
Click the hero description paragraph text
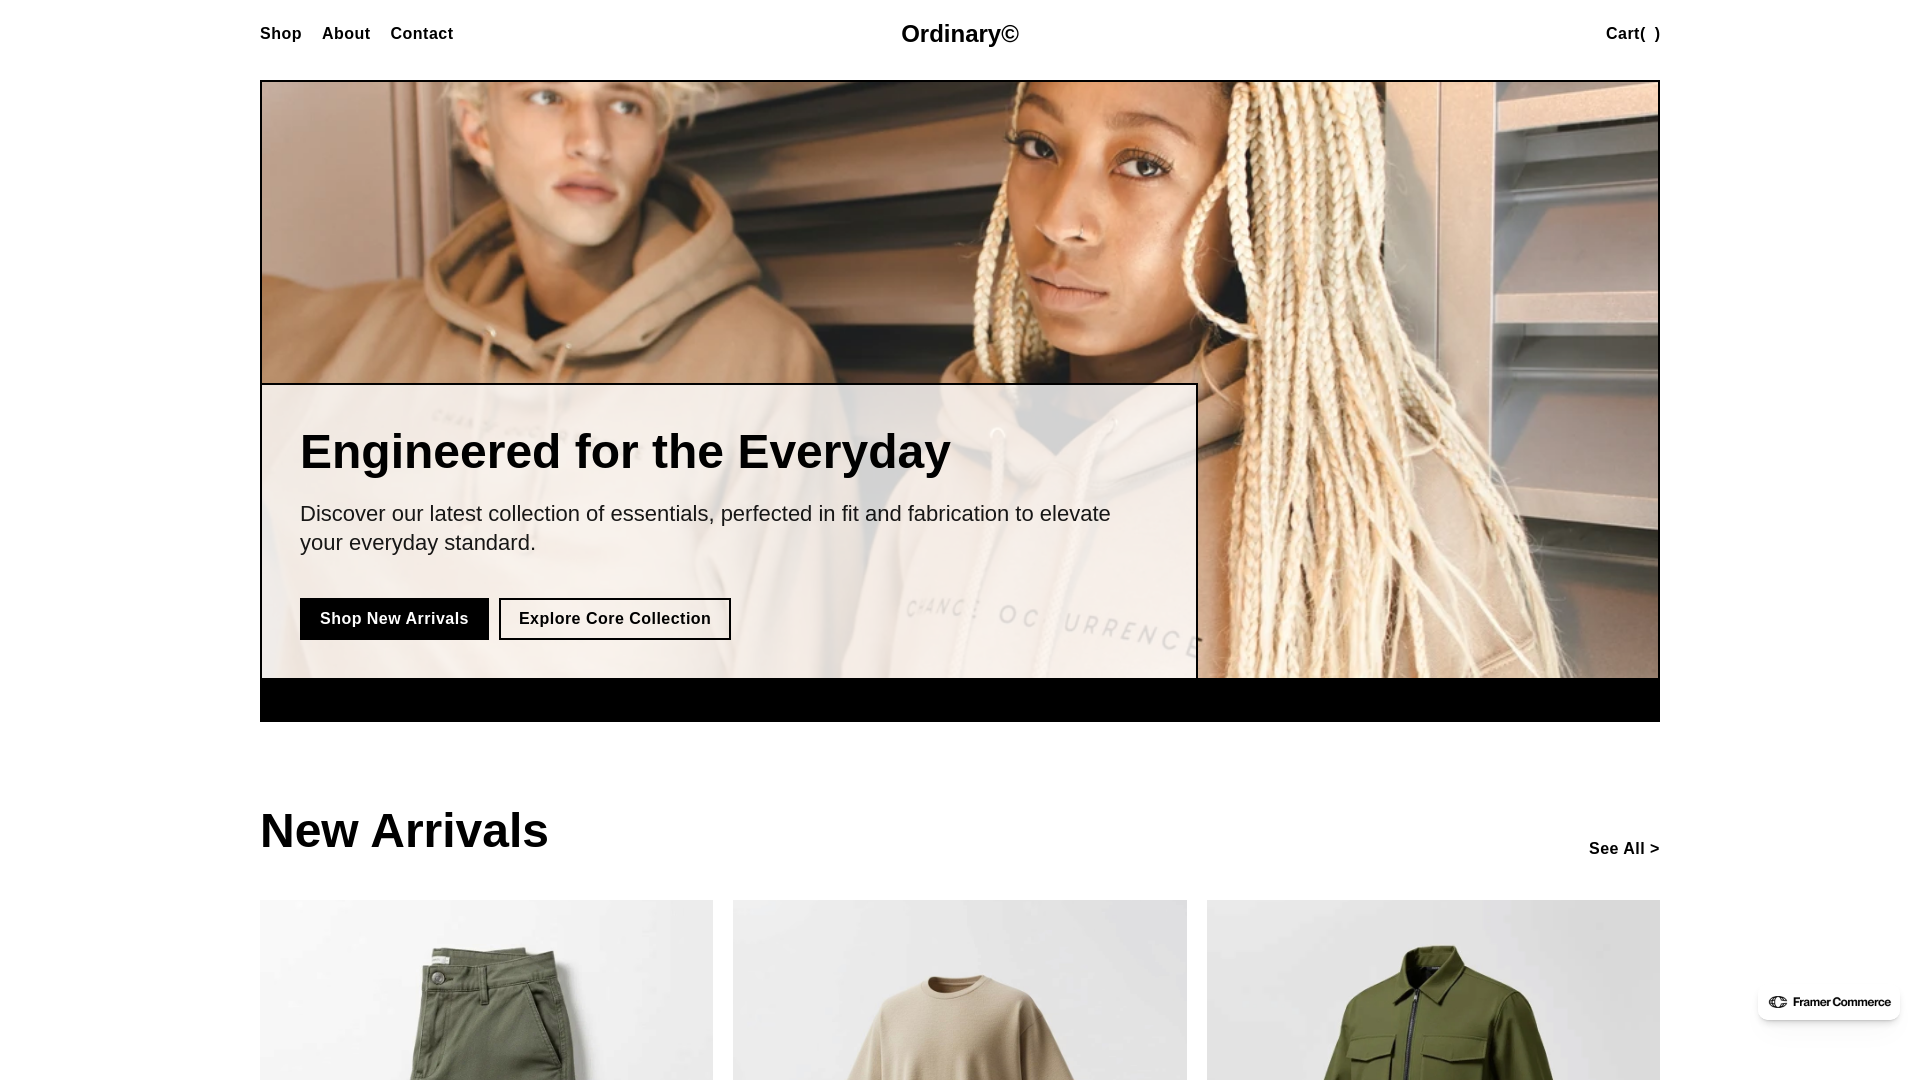click(705, 528)
